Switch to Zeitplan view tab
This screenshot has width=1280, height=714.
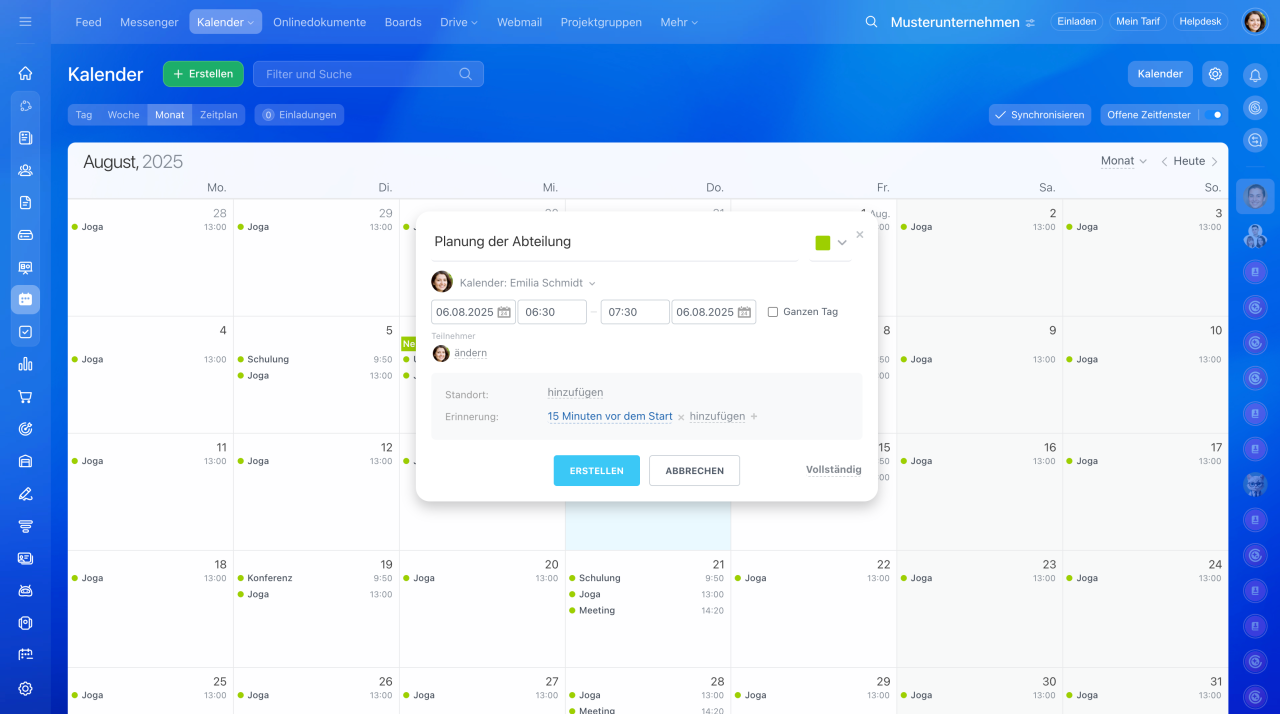[219, 115]
